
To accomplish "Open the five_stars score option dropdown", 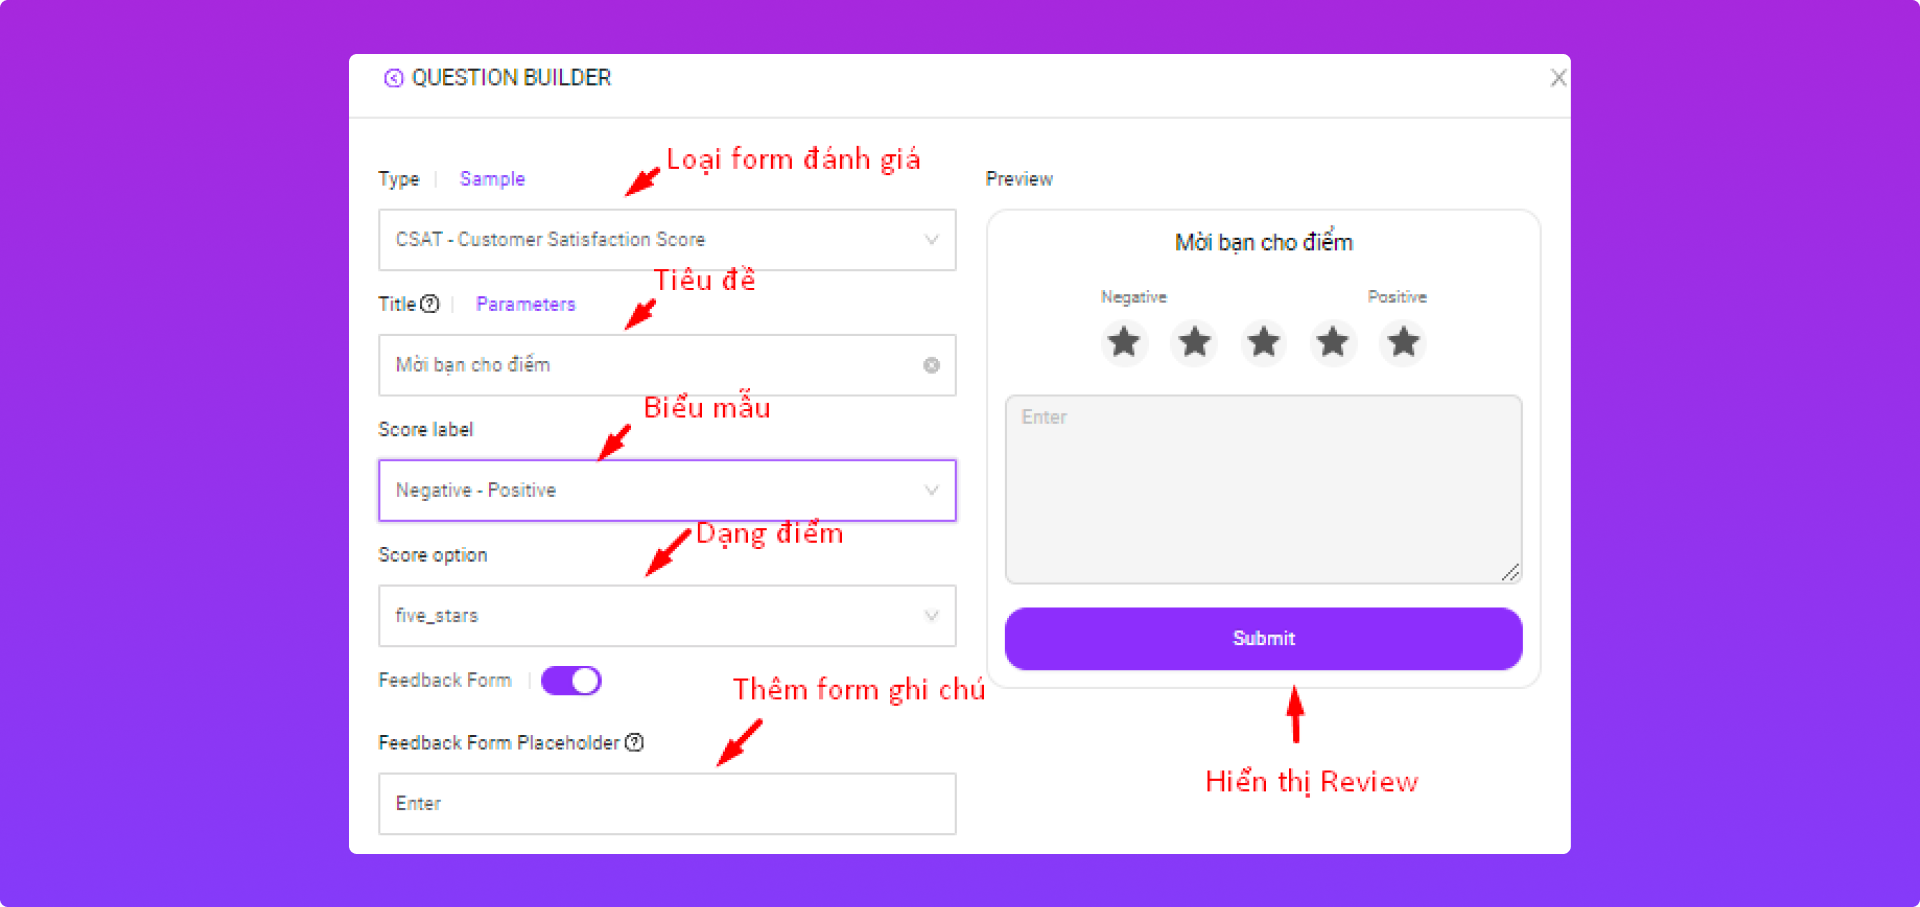I will (667, 616).
